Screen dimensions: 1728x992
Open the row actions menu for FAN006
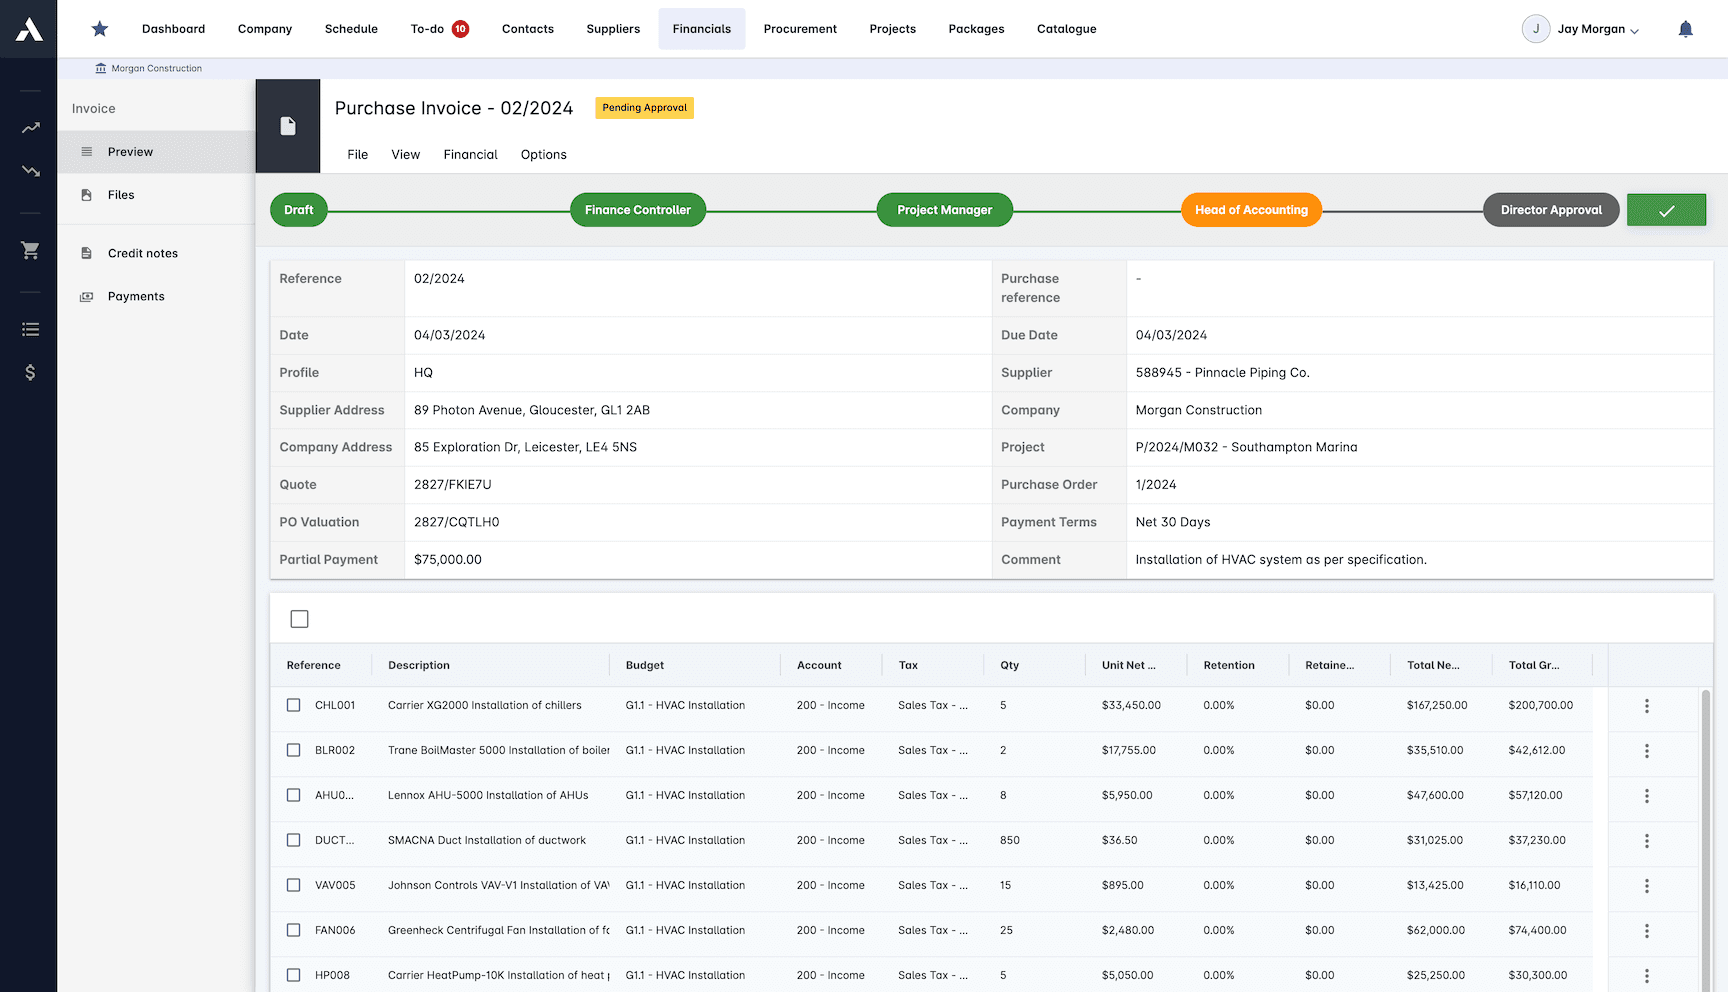coord(1646,930)
